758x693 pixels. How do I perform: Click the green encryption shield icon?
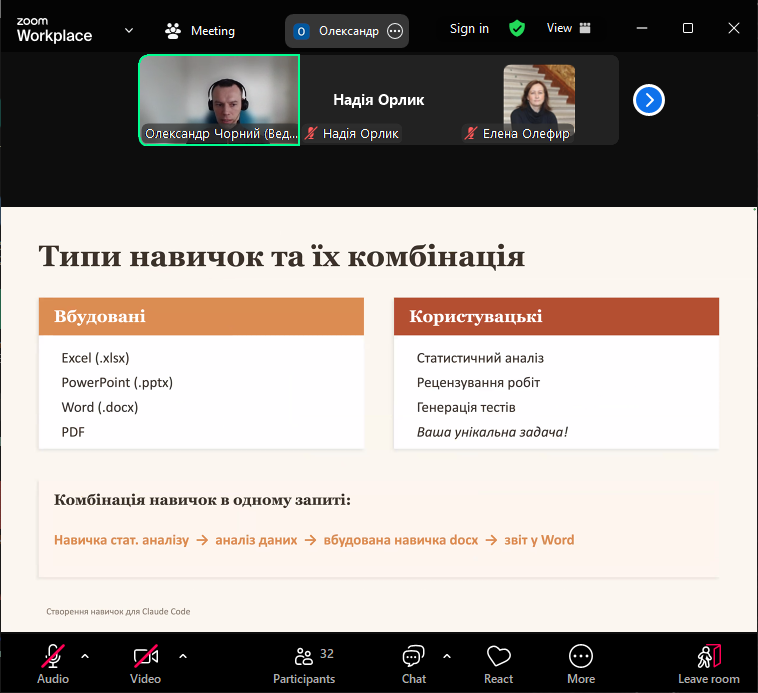click(x=517, y=29)
